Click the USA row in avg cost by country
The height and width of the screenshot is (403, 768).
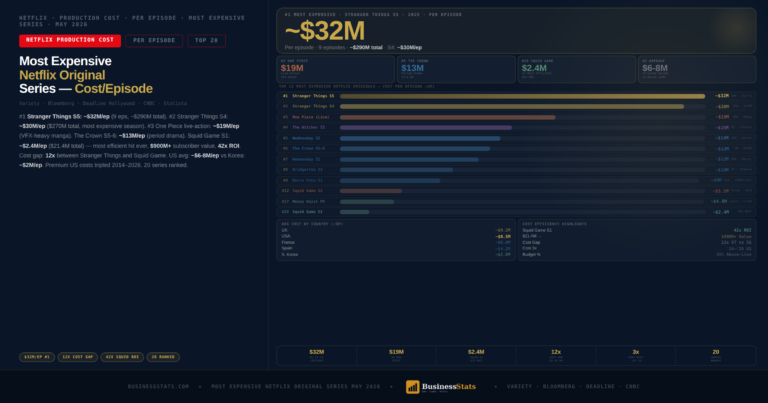pyautogui.click(x=396, y=237)
